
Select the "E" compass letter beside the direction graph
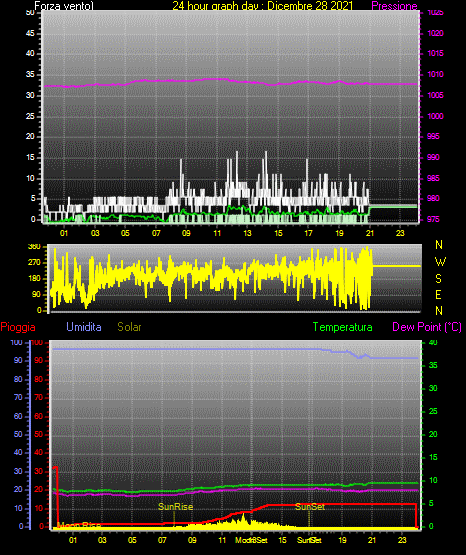(438, 294)
